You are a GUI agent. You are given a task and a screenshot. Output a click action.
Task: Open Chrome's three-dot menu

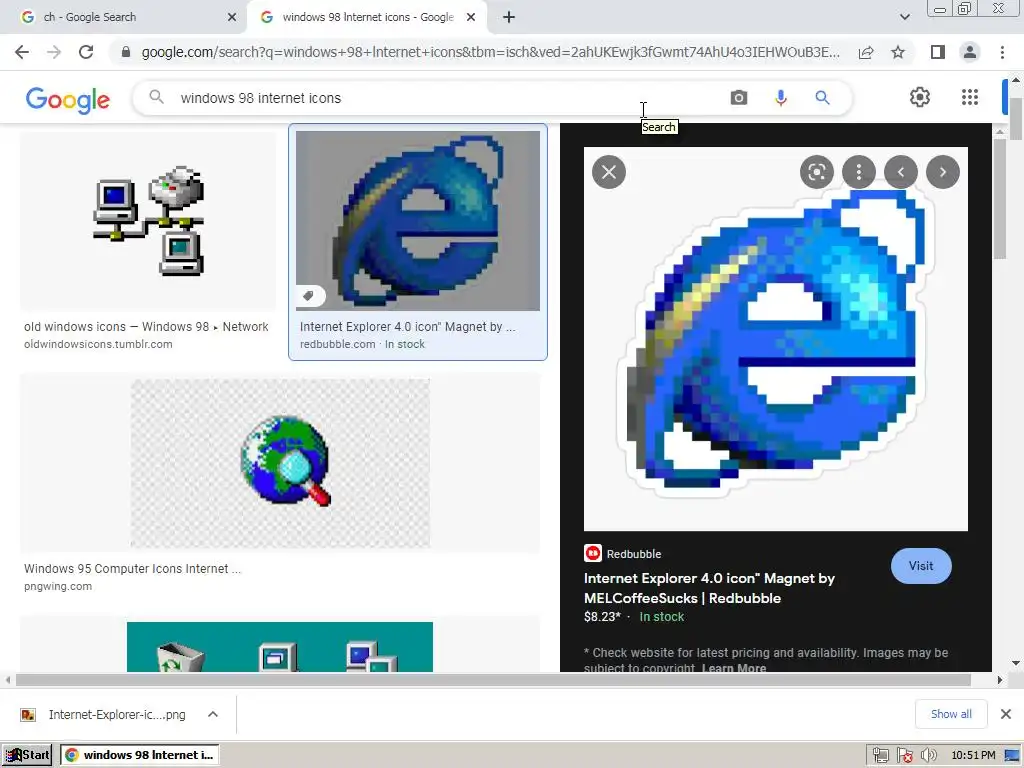[x=1002, y=52]
